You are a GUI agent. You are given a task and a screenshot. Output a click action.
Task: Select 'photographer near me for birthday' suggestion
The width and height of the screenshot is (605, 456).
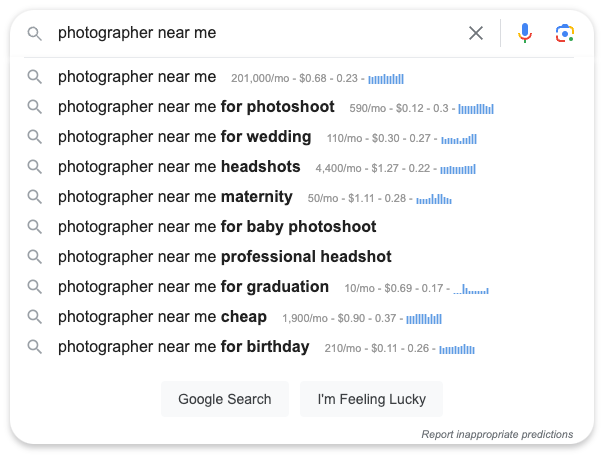pos(184,347)
